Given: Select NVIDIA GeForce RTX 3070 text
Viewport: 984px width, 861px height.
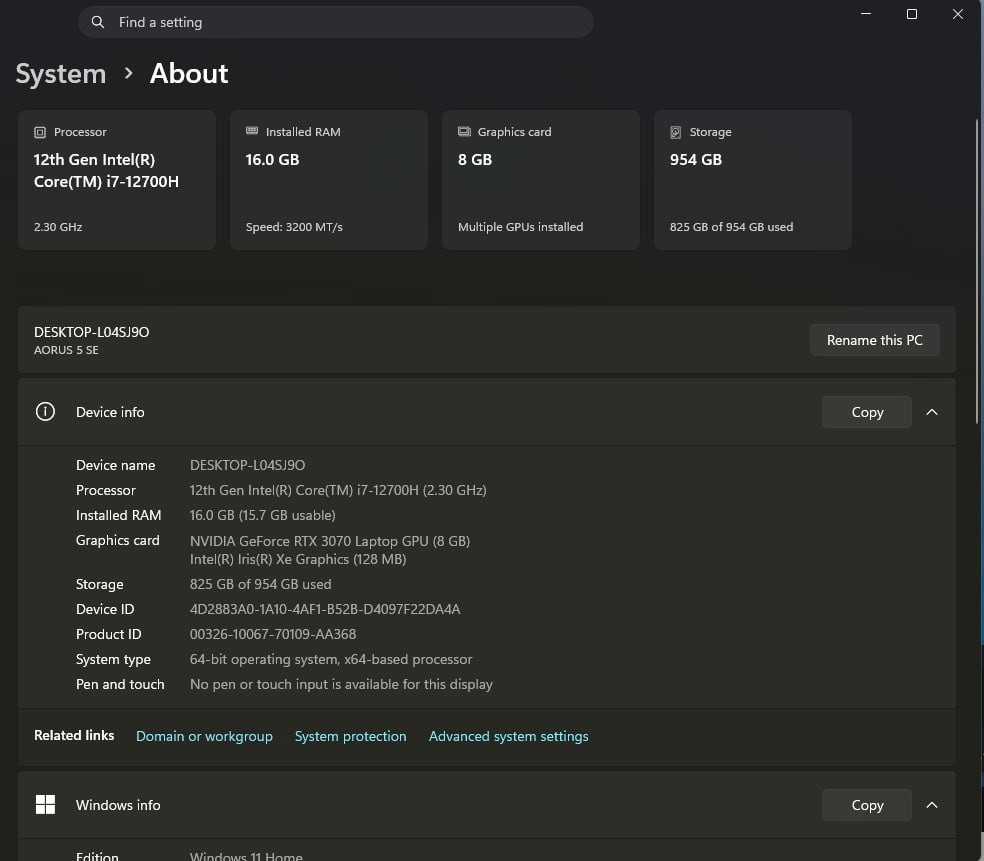Looking at the screenshot, I should [329, 541].
